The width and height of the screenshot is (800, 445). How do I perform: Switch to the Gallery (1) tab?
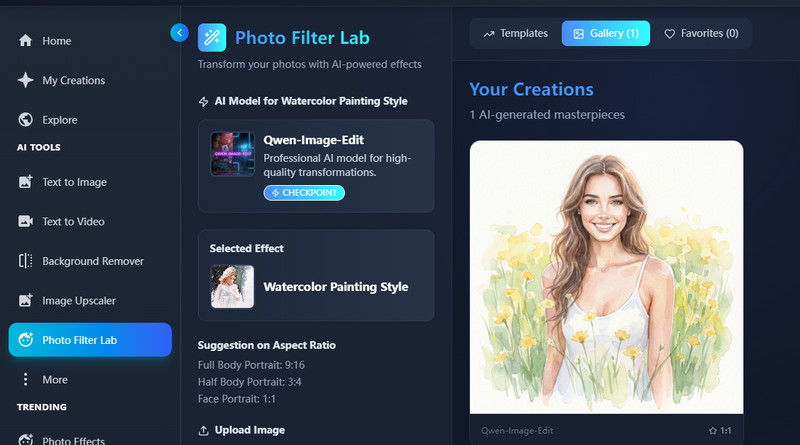(x=605, y=34)
